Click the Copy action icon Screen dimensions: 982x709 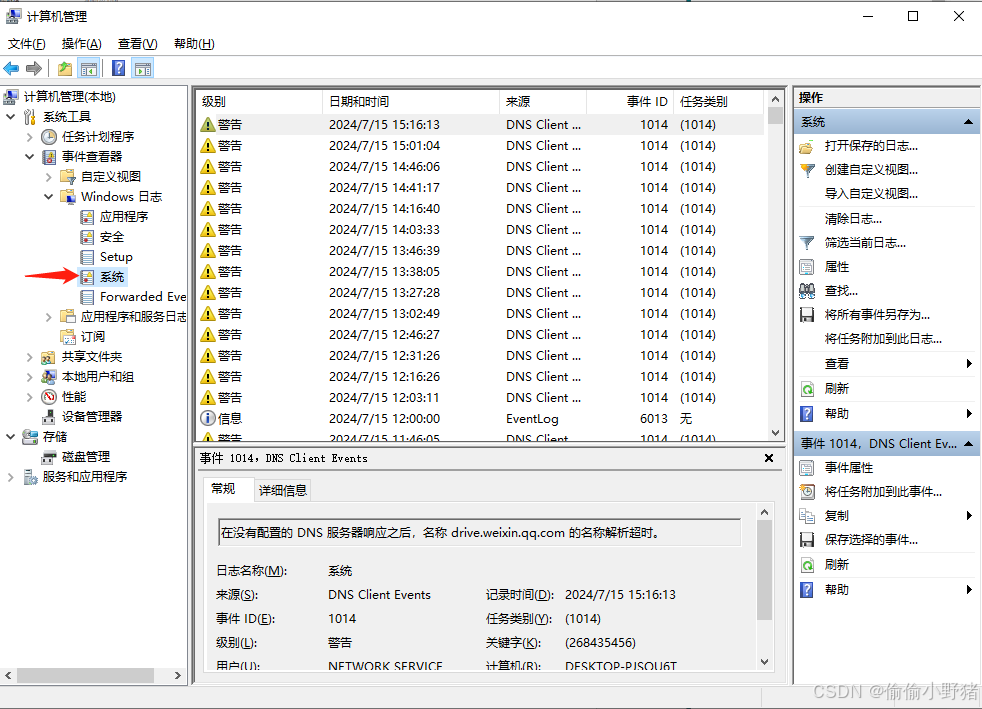tap(807, 515)
